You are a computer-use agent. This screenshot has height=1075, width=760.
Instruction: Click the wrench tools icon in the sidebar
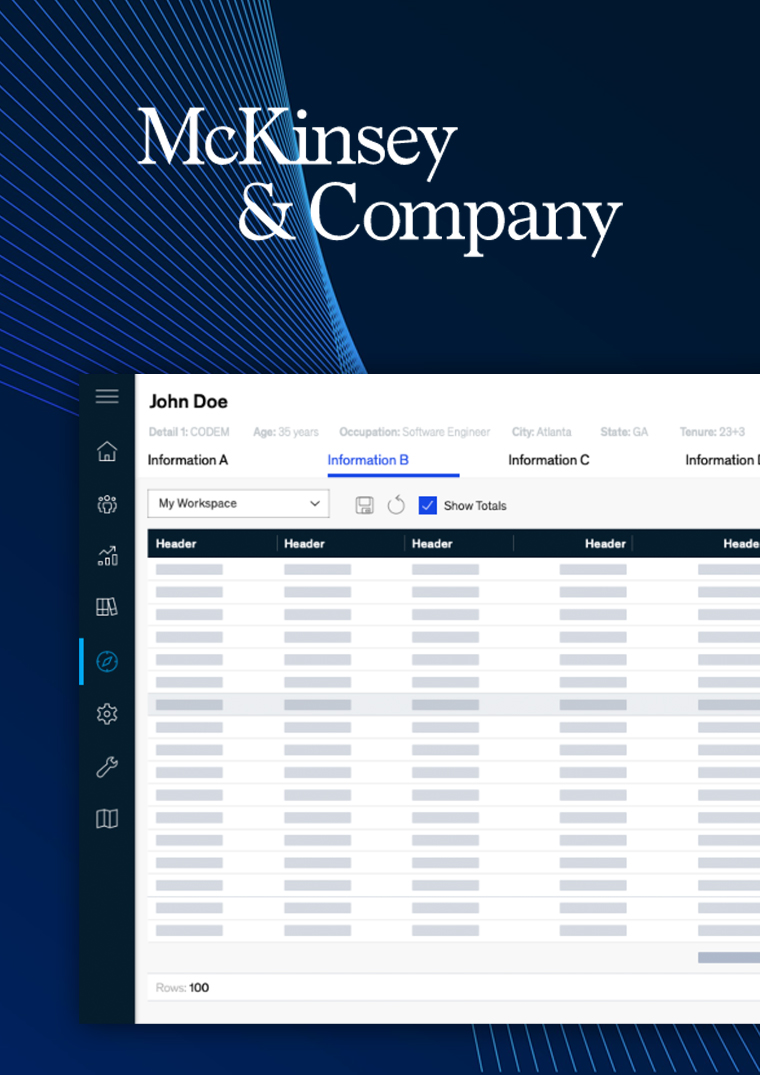tap(107, 767)
